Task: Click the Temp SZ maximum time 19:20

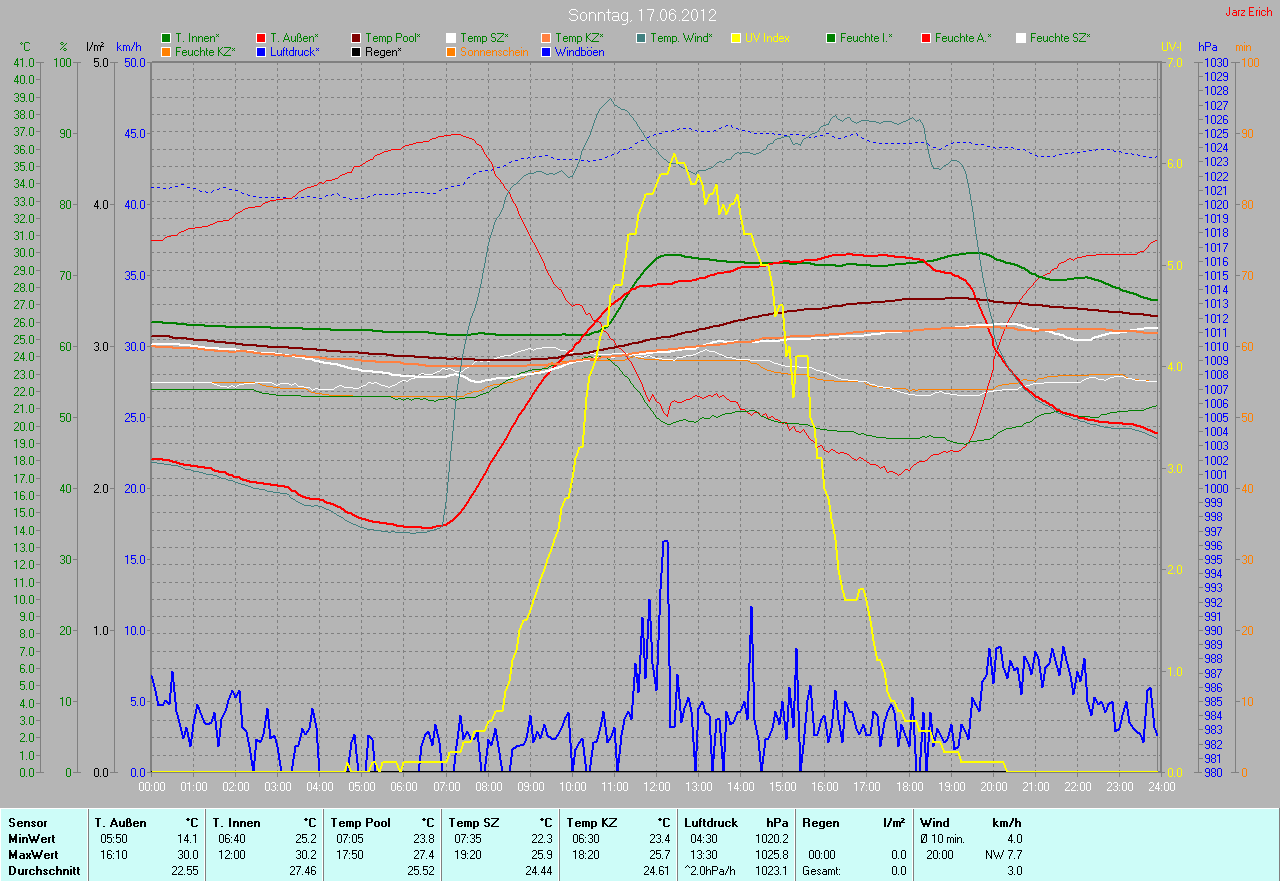Action: [x=468, y=855]
